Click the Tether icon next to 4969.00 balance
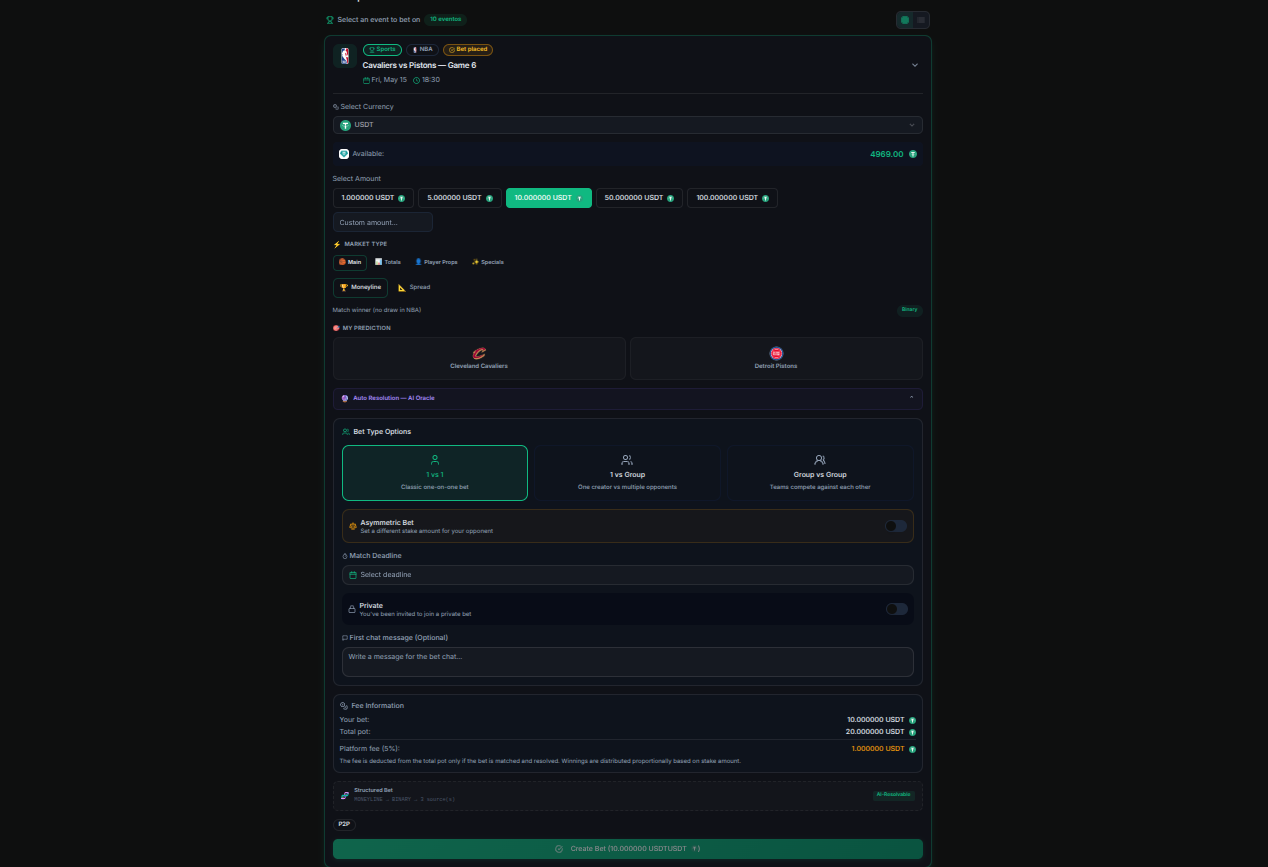The height and width of the screenshot is (867, 1268). (913, 154)
